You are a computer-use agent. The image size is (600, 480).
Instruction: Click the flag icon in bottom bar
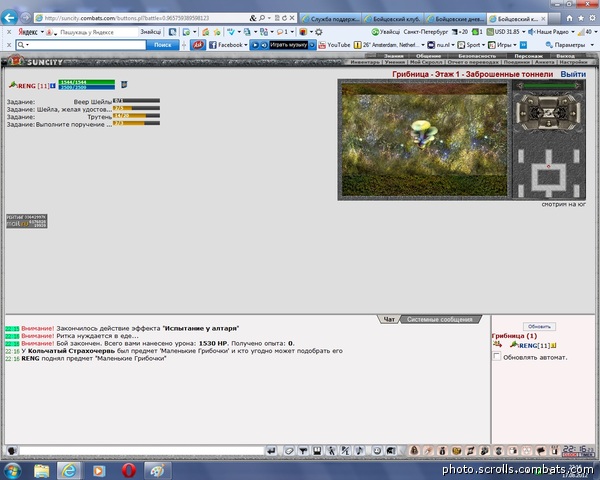pos(541,451)
